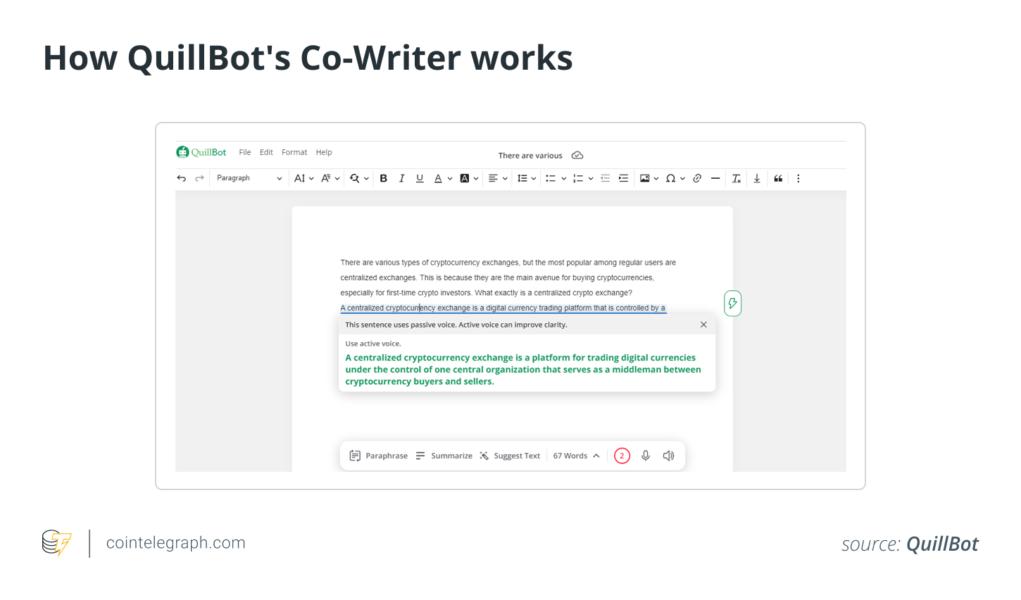Start voice dictation with the microphone
Image resolution: width=1021 pixels, height=600 pixels.
click(x=645, y=455)
